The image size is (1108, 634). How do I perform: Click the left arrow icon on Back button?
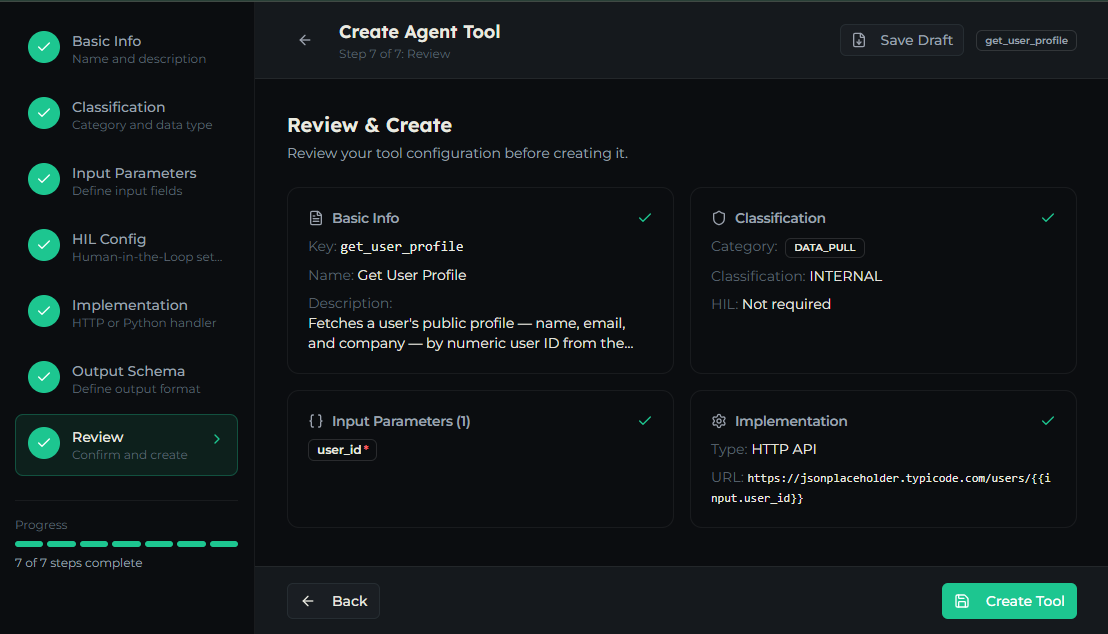308,601
